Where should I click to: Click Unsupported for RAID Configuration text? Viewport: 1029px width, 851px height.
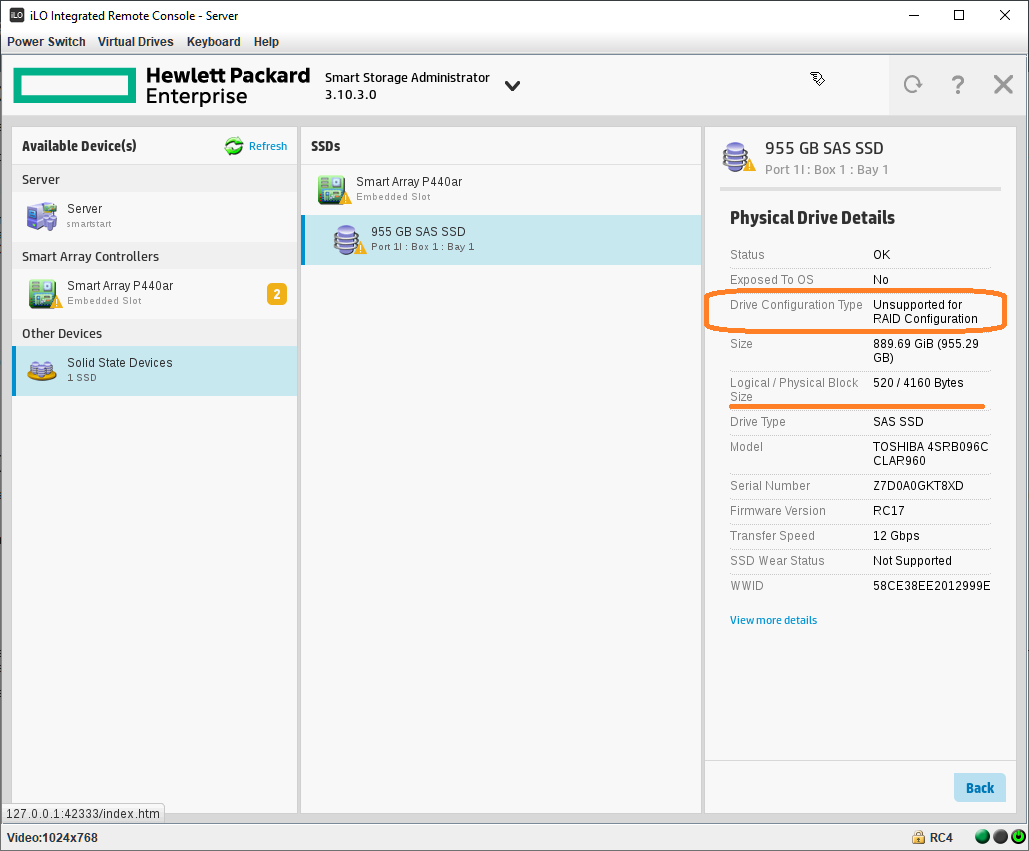point(925,312)
